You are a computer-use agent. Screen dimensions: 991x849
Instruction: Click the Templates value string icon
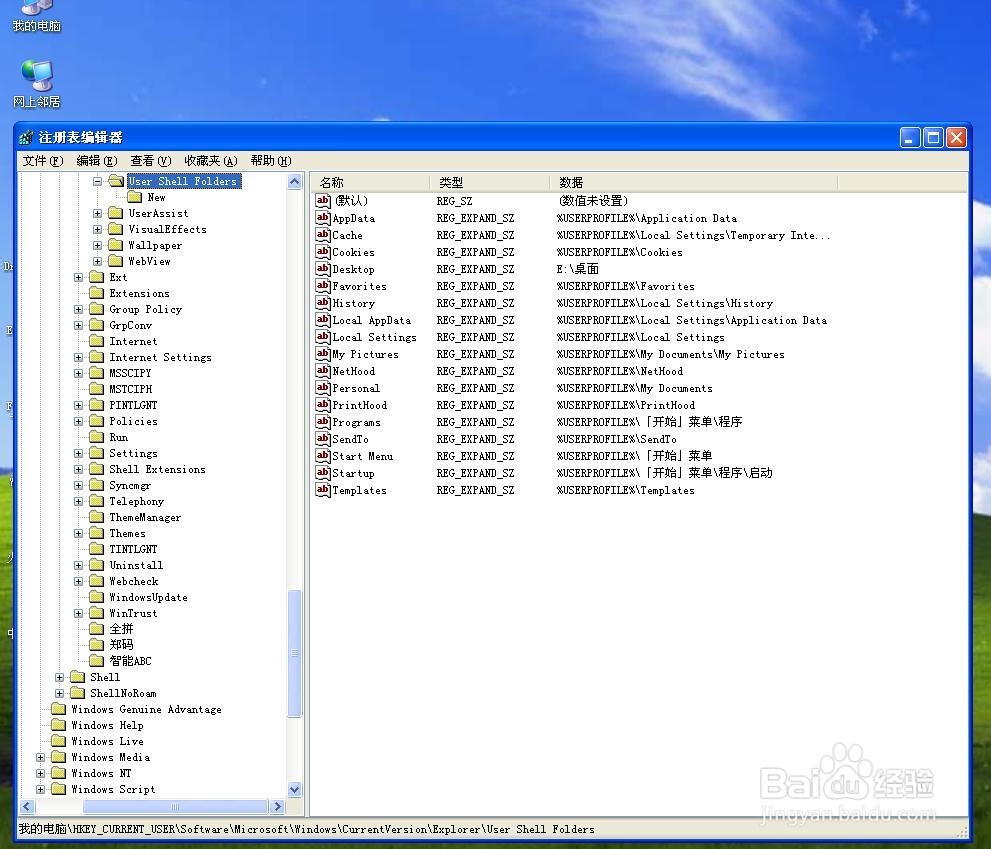(x=323, y=490)
